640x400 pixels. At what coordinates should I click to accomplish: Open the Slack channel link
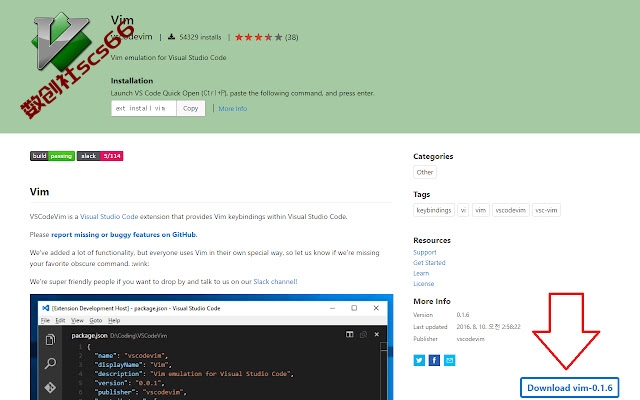(x=275, y=282)
